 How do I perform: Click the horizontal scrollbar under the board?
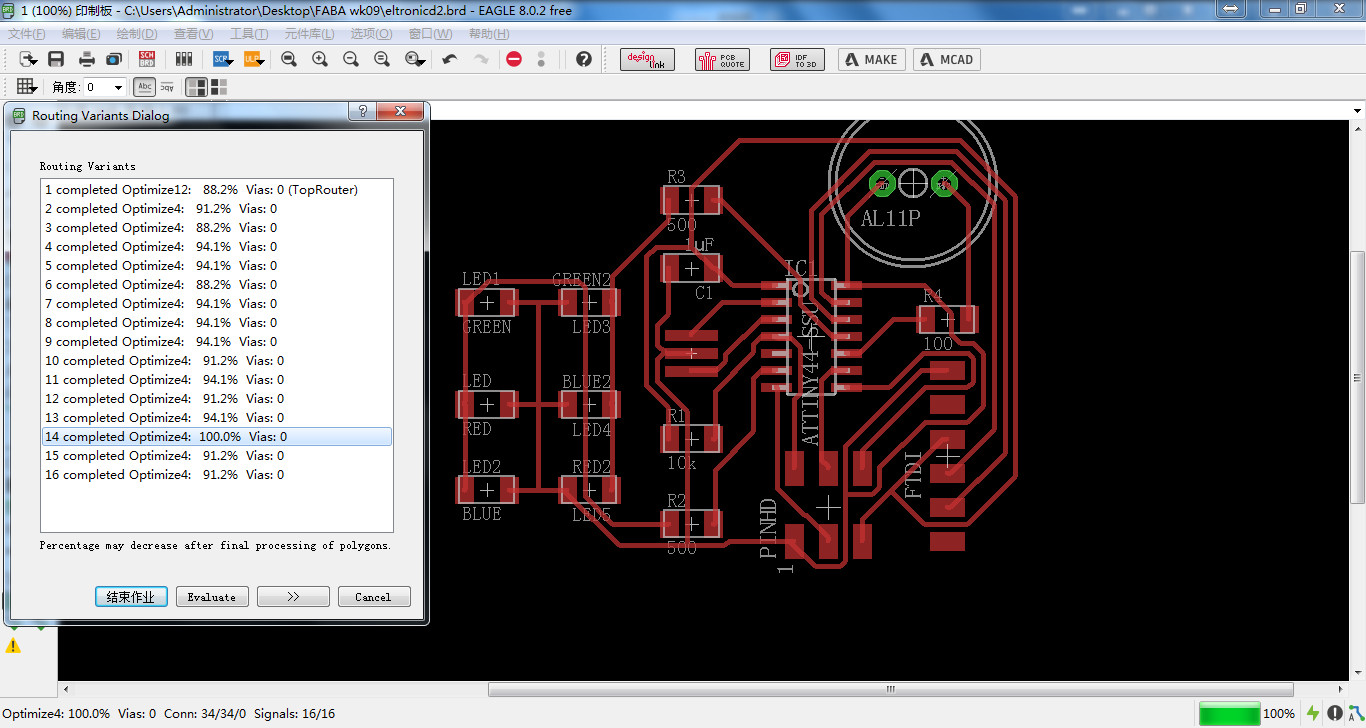[890, 689]
